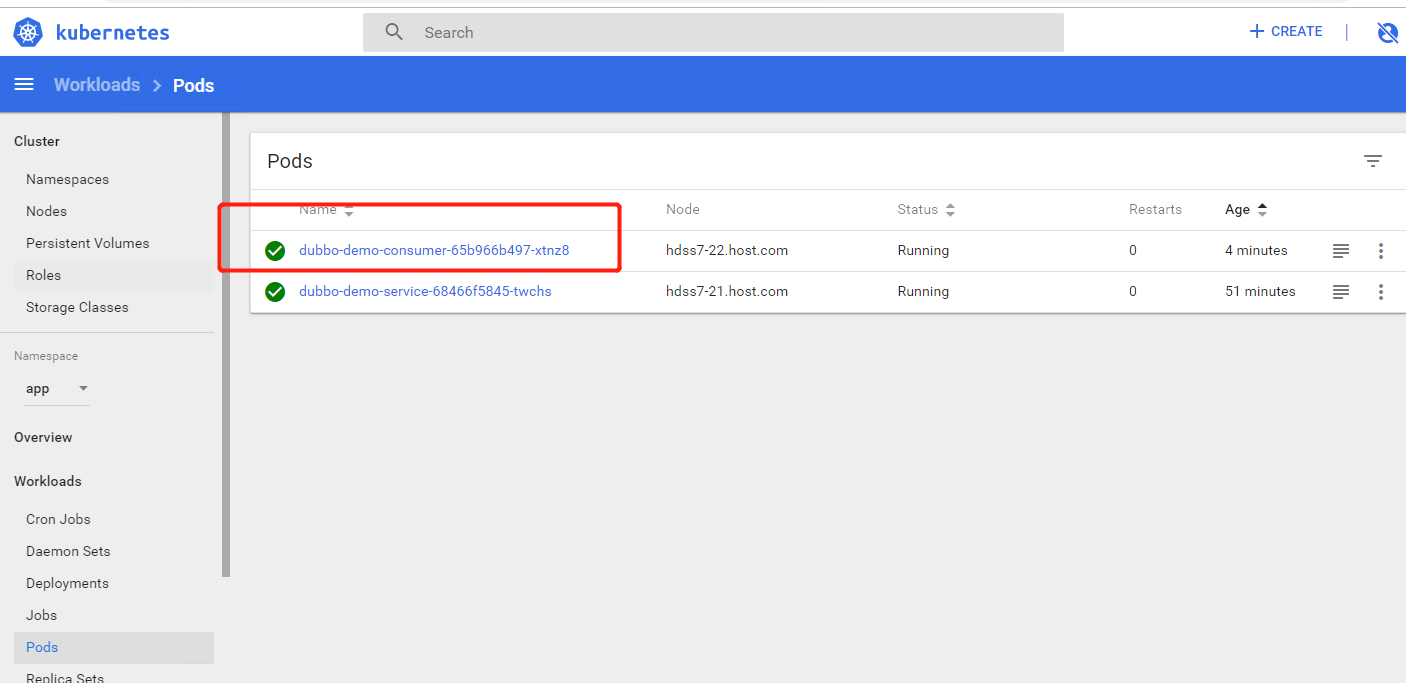Image resolution: width=1406 pixels, height=683 pixels.
Task: Open logs icon for dubbo-demo-consumer pod
Action: (1341, 251)
